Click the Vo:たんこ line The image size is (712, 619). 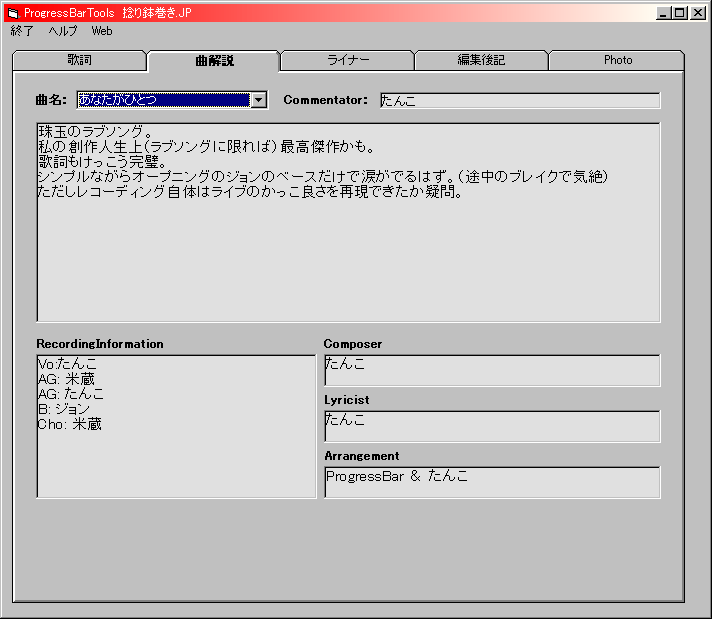67,364
